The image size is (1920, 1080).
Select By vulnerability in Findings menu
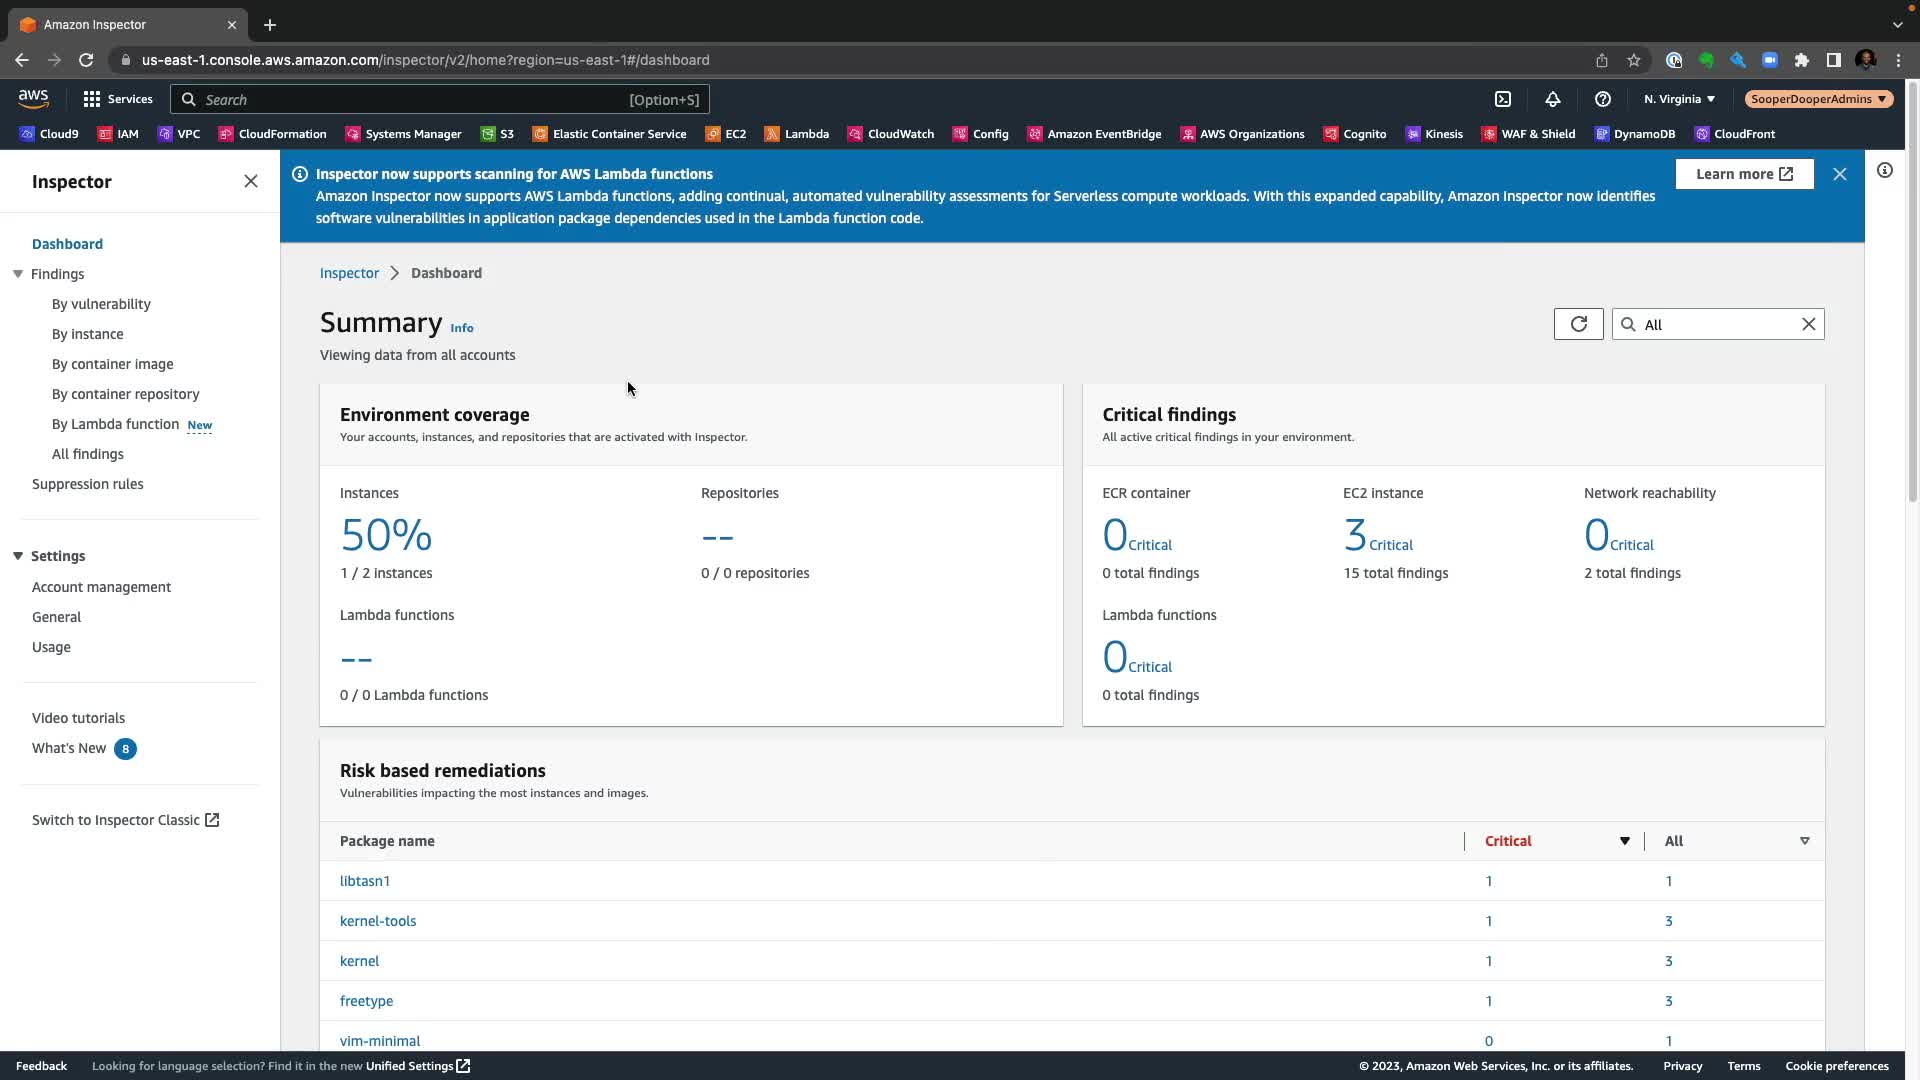[x=101, y=304]
